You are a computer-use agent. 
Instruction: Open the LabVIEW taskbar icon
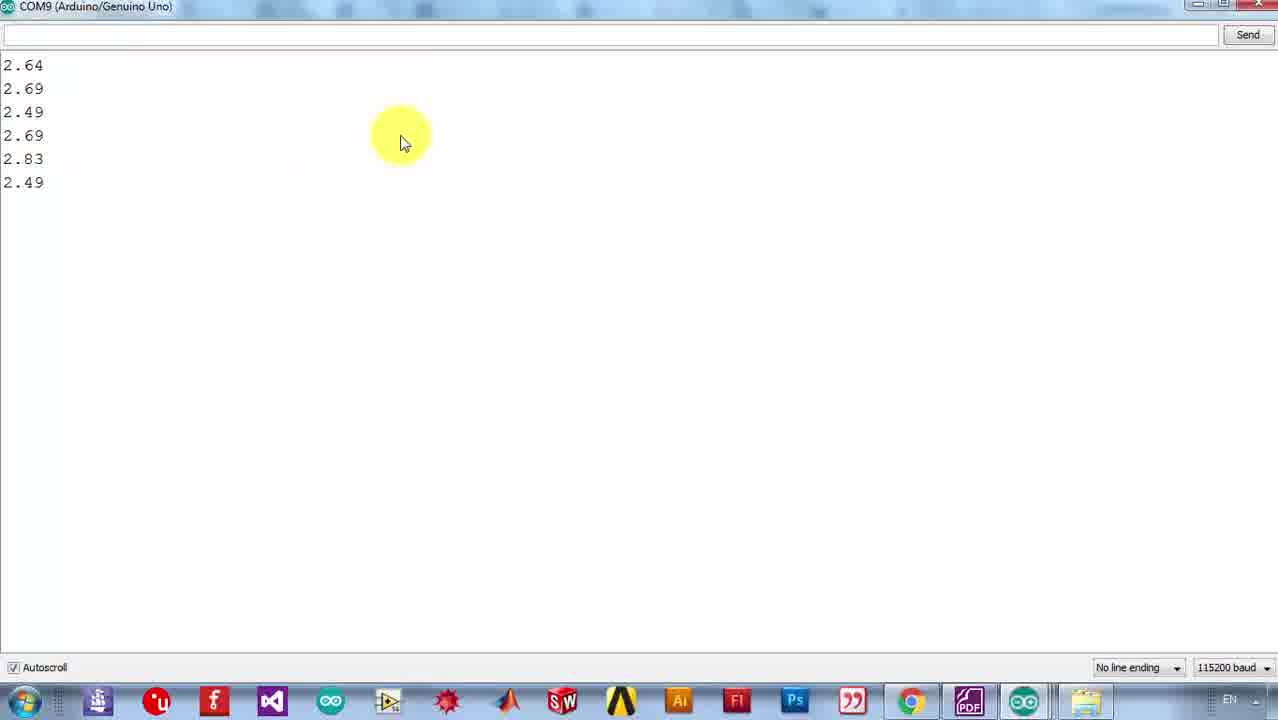[x=388, y=701]
